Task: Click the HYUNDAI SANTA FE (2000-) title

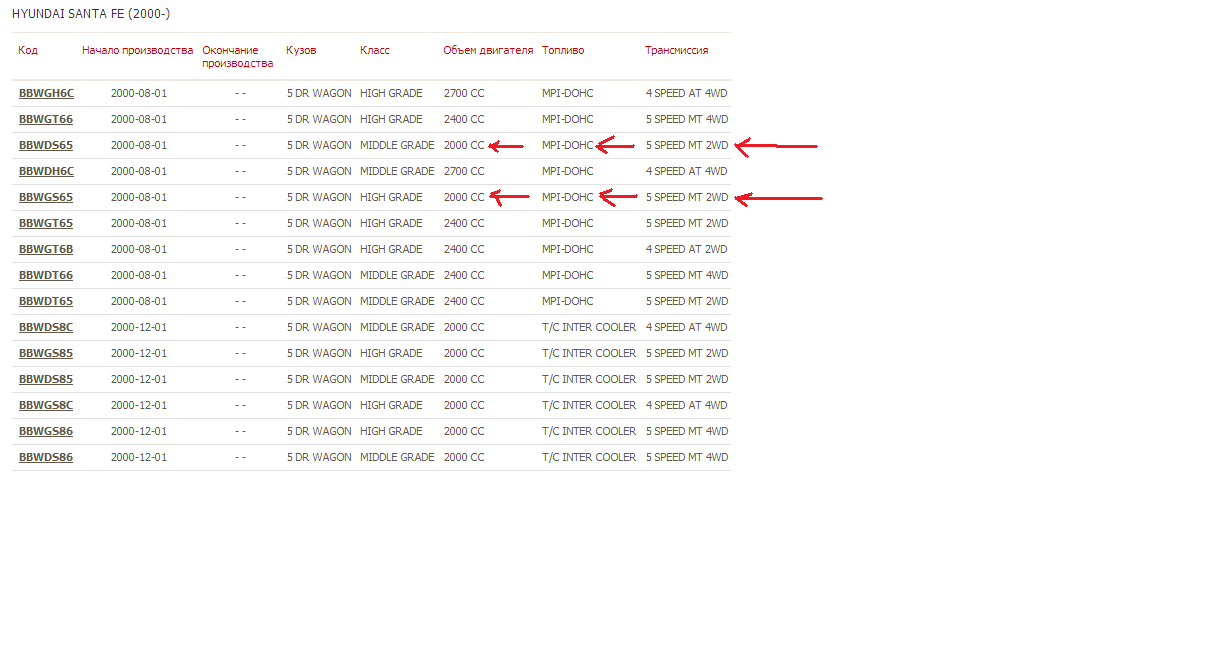Action: pos(91,14)
